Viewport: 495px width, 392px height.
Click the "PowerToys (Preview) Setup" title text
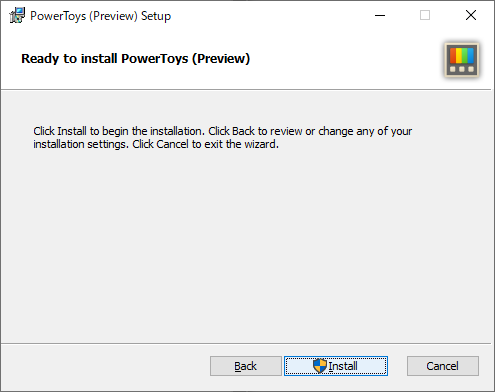point(101,16)
